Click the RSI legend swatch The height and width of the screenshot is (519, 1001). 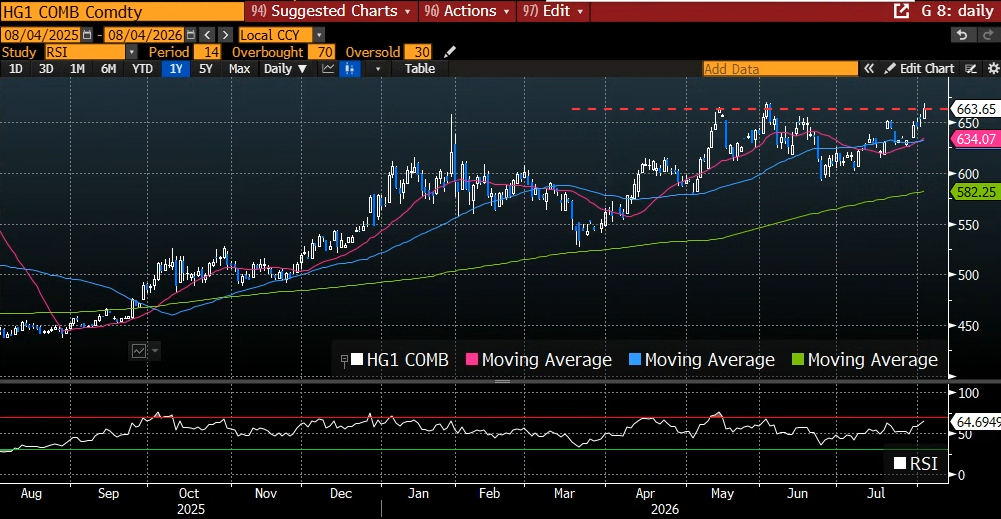(900, 463)
